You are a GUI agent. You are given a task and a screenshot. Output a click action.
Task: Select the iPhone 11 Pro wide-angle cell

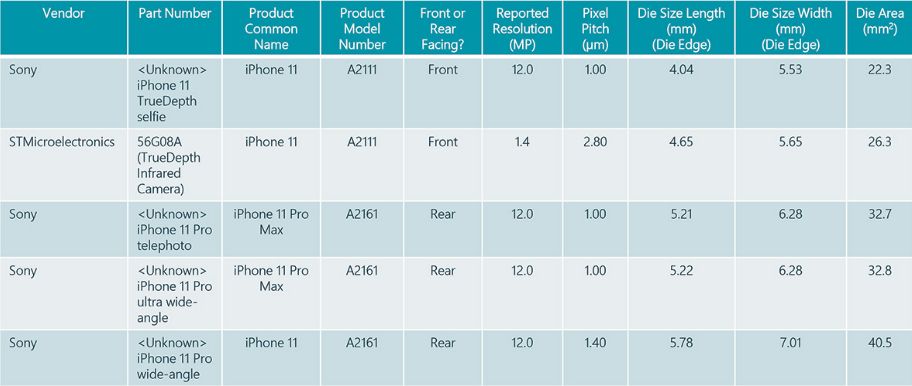point(174,358)
